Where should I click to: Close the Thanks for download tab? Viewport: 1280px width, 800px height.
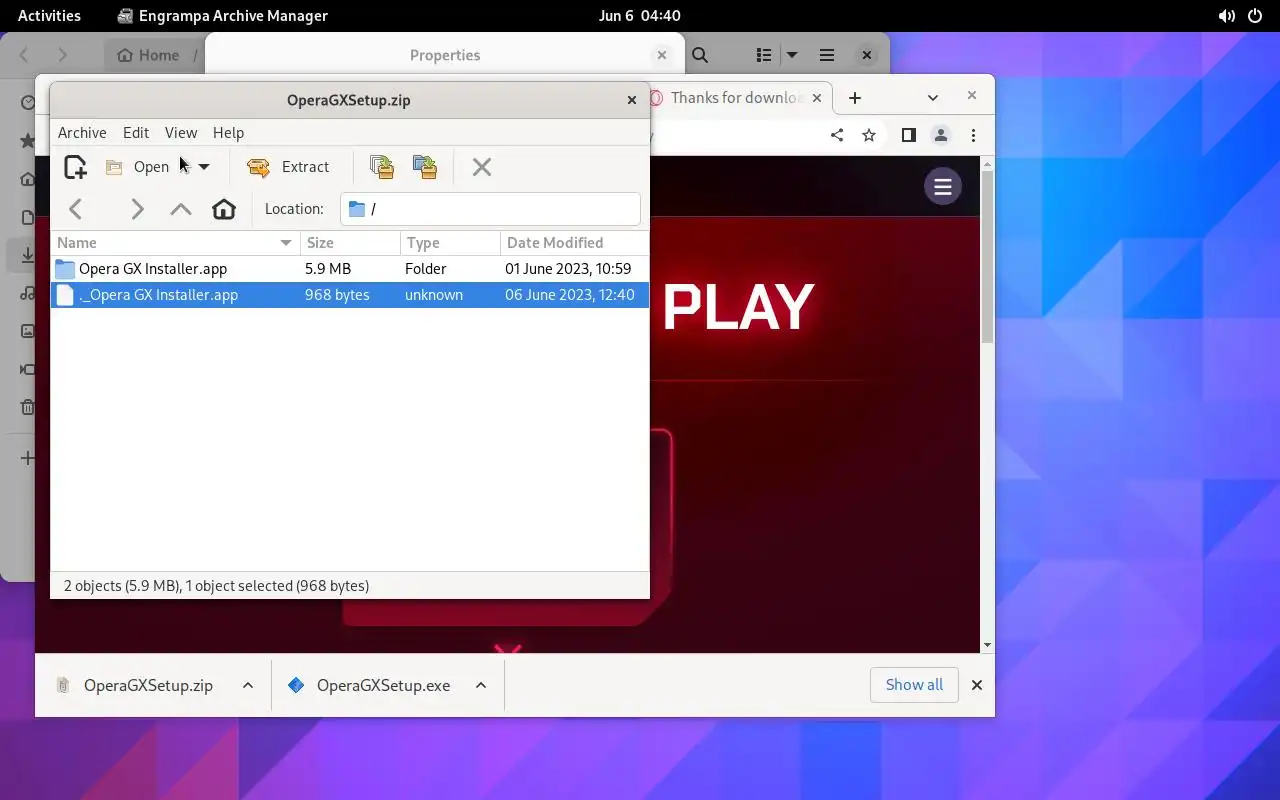pyautogui.click(x=817, y=98)
